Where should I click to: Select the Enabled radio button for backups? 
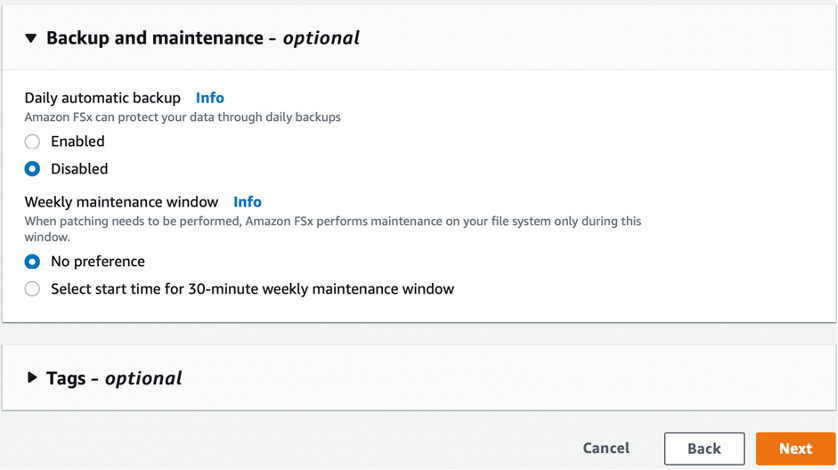click(x=32, y=142)
